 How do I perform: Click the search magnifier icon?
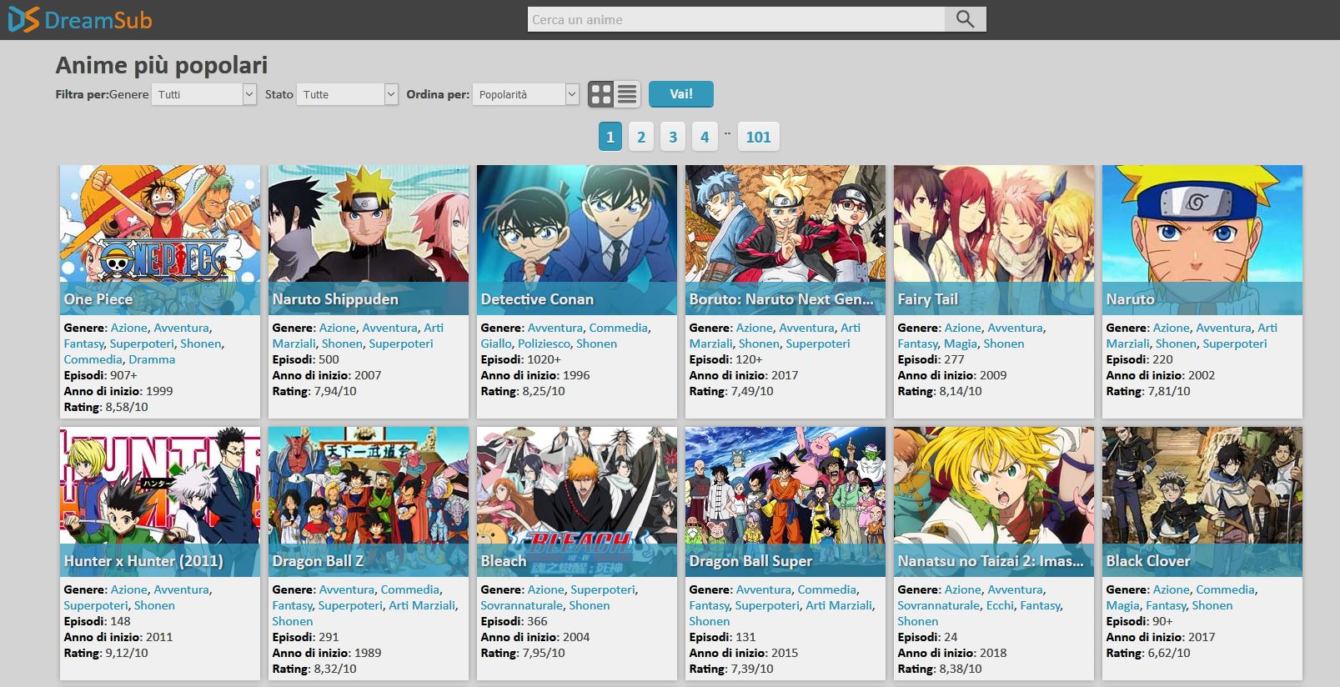pyautogui.click(x=964, y=19)
